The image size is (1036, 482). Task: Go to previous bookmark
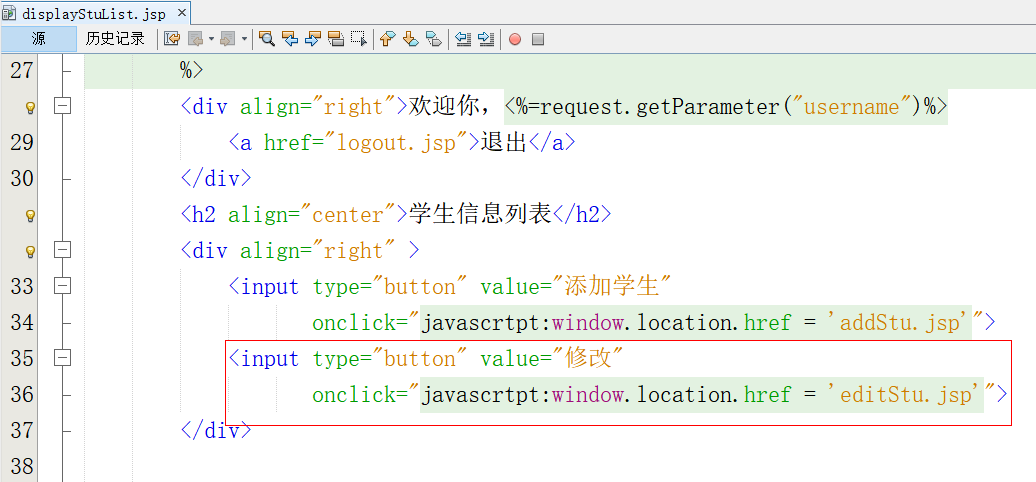[x=388, y=40]
